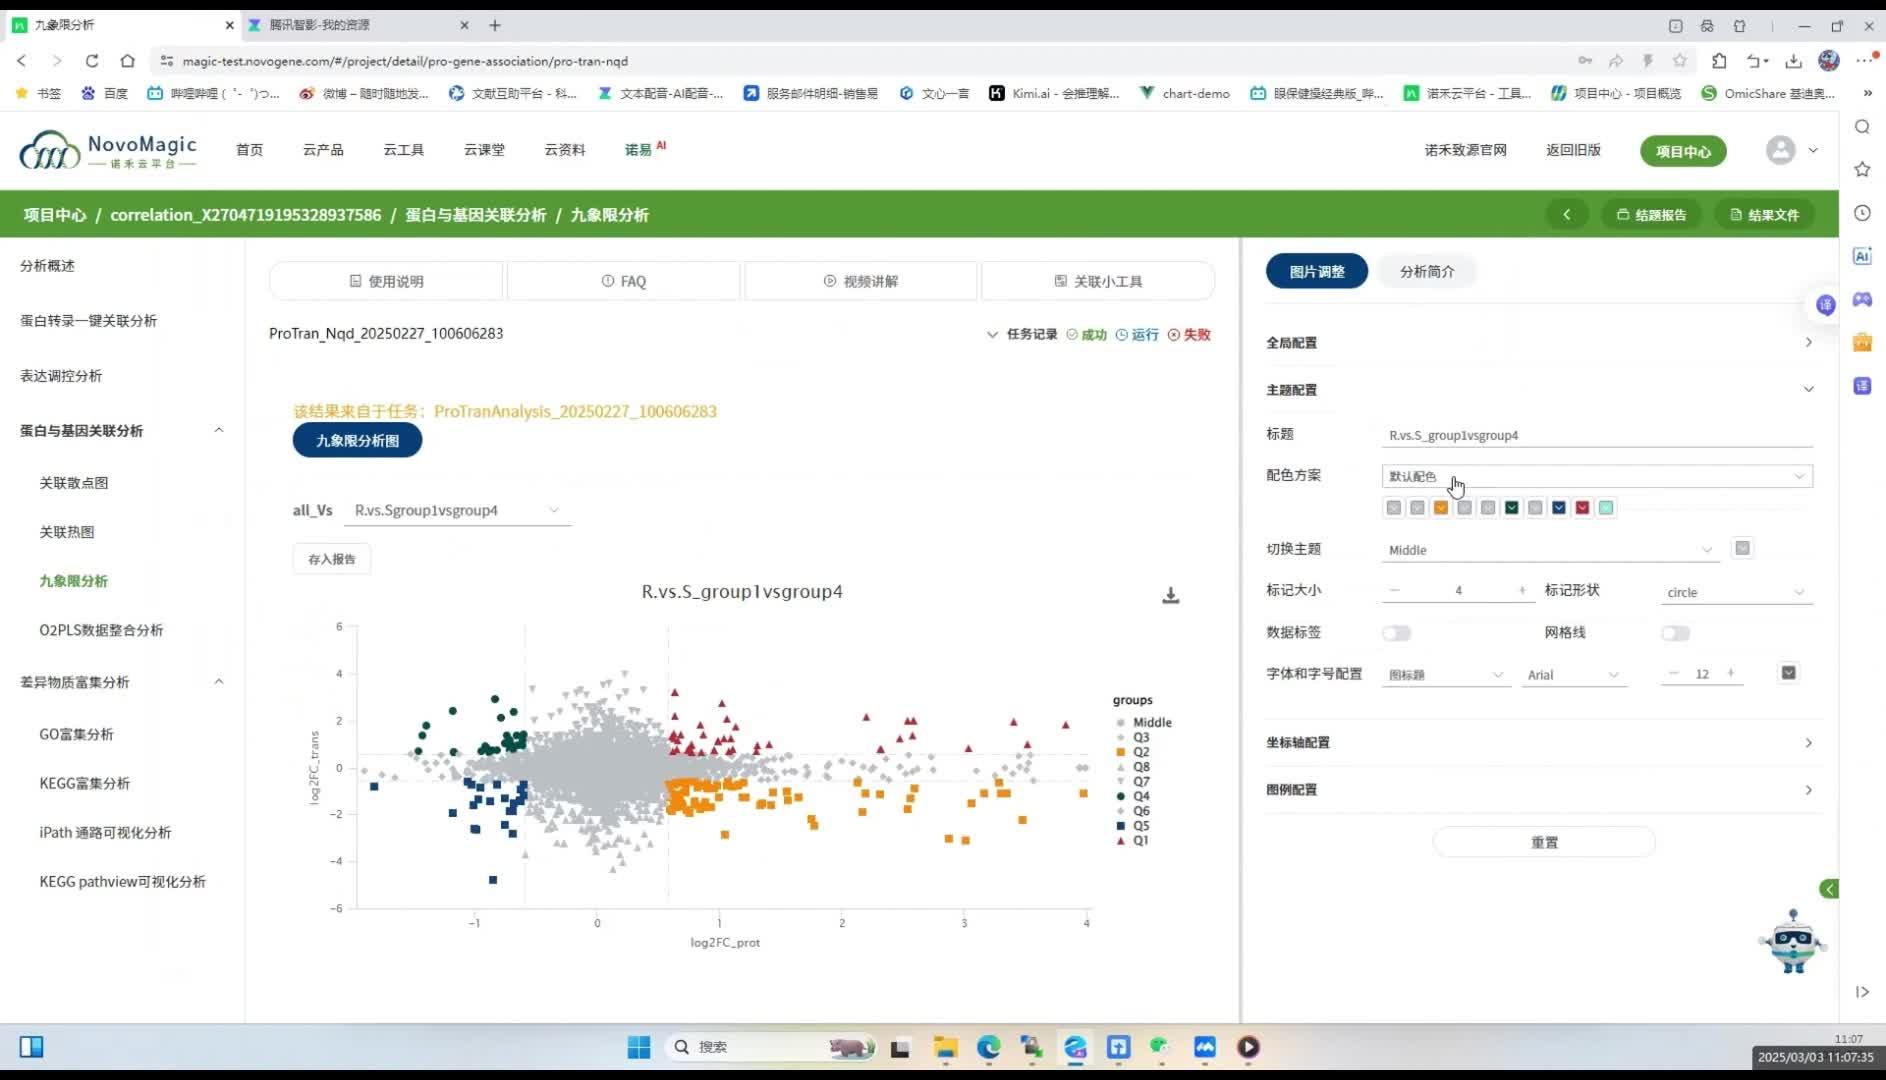1886x1080 pixels.
Task: Check the box next to font size settings
Action: click(x=1788, y=673)
